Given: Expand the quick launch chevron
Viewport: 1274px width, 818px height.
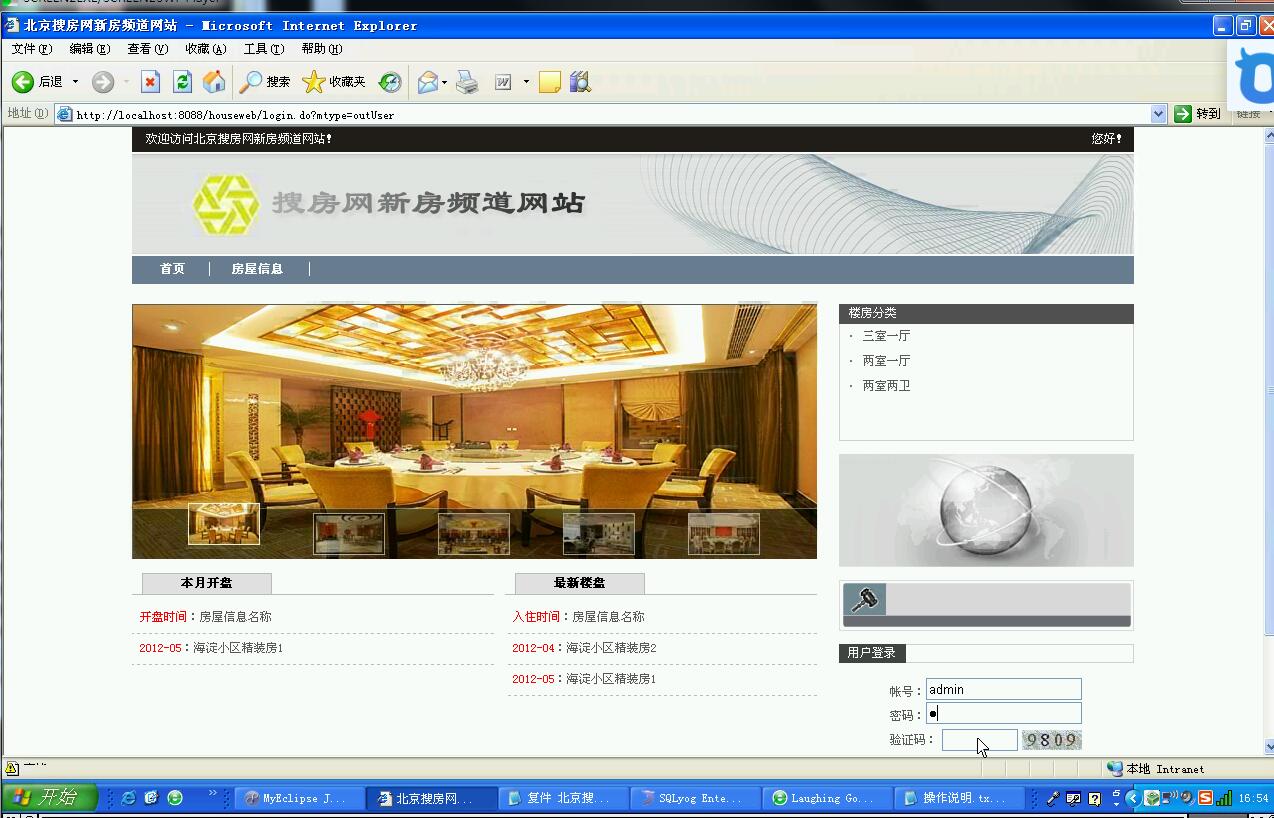Looking at the screenshot, I should 213,795.
